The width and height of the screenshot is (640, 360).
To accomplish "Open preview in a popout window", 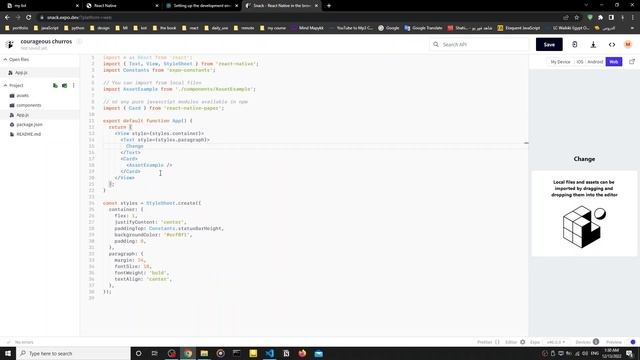I will point(632,62).
